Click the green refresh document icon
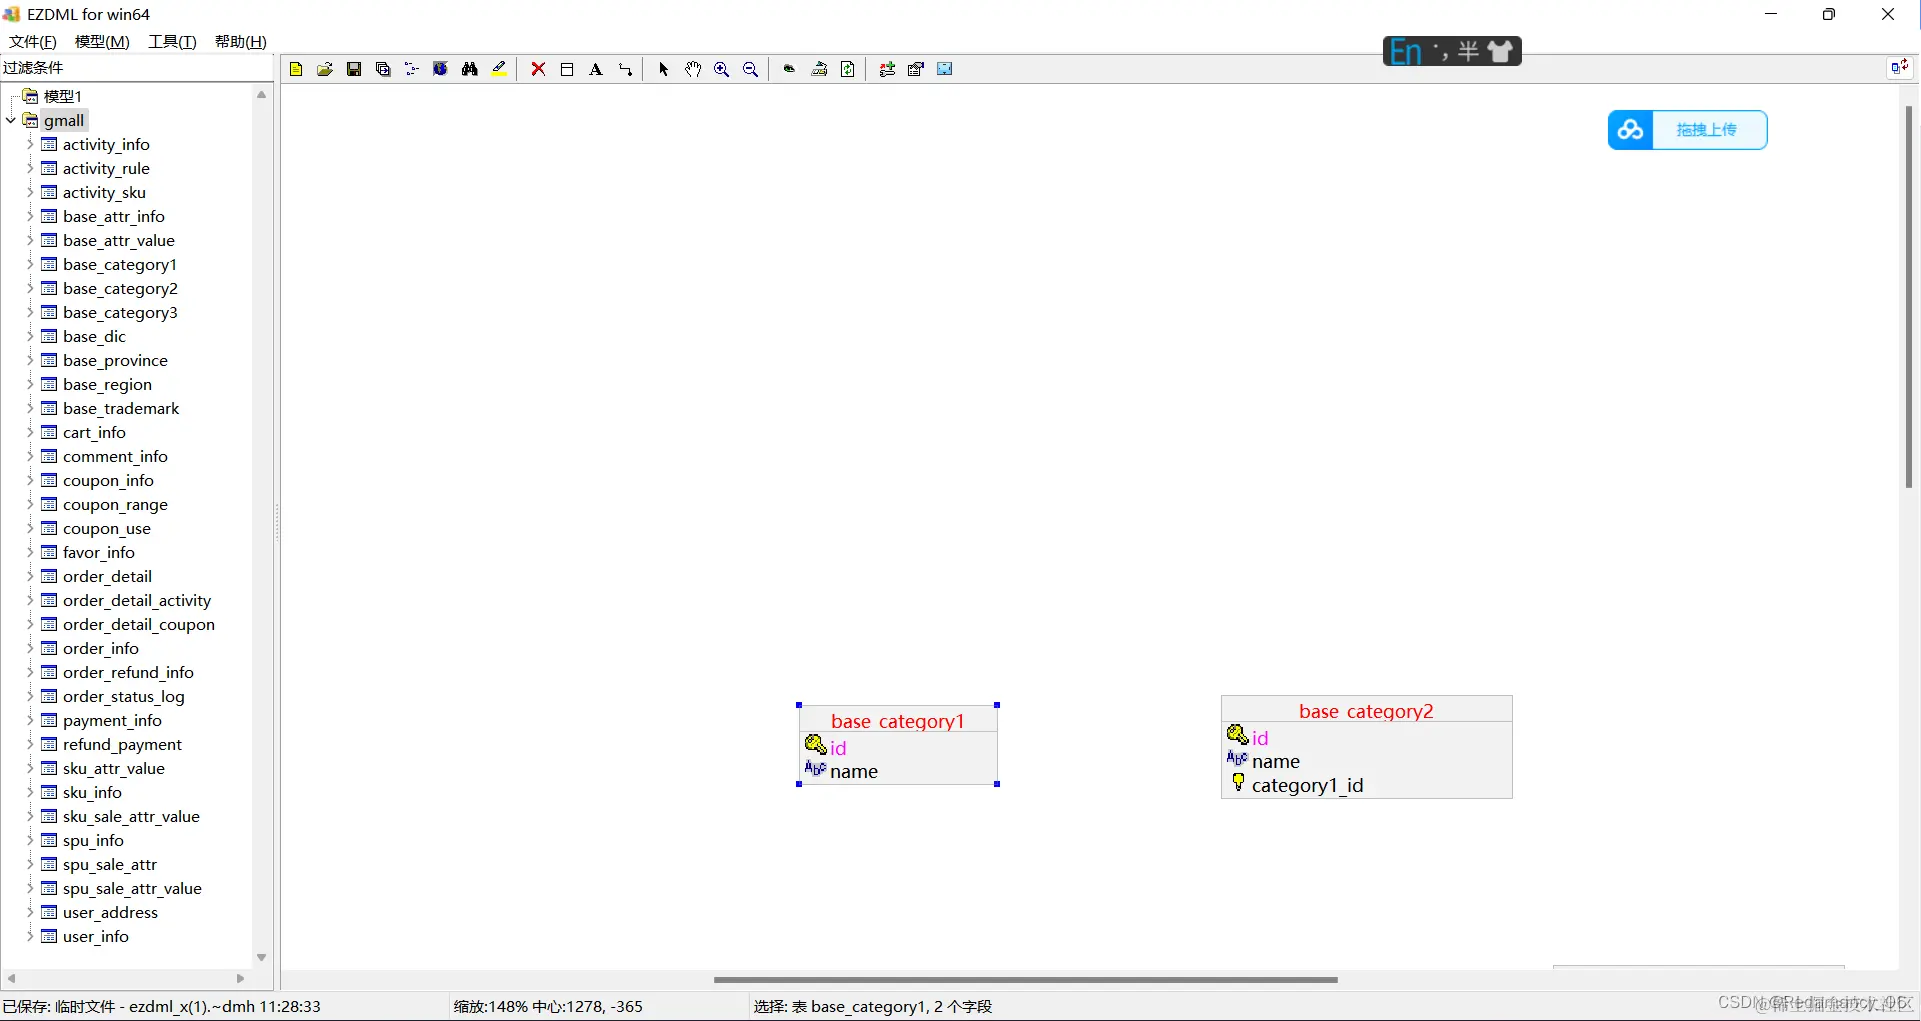 848,69
